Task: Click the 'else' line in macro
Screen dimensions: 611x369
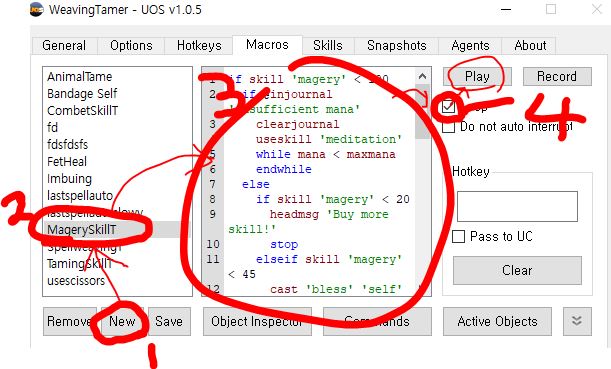Action: tap(256, 184)
